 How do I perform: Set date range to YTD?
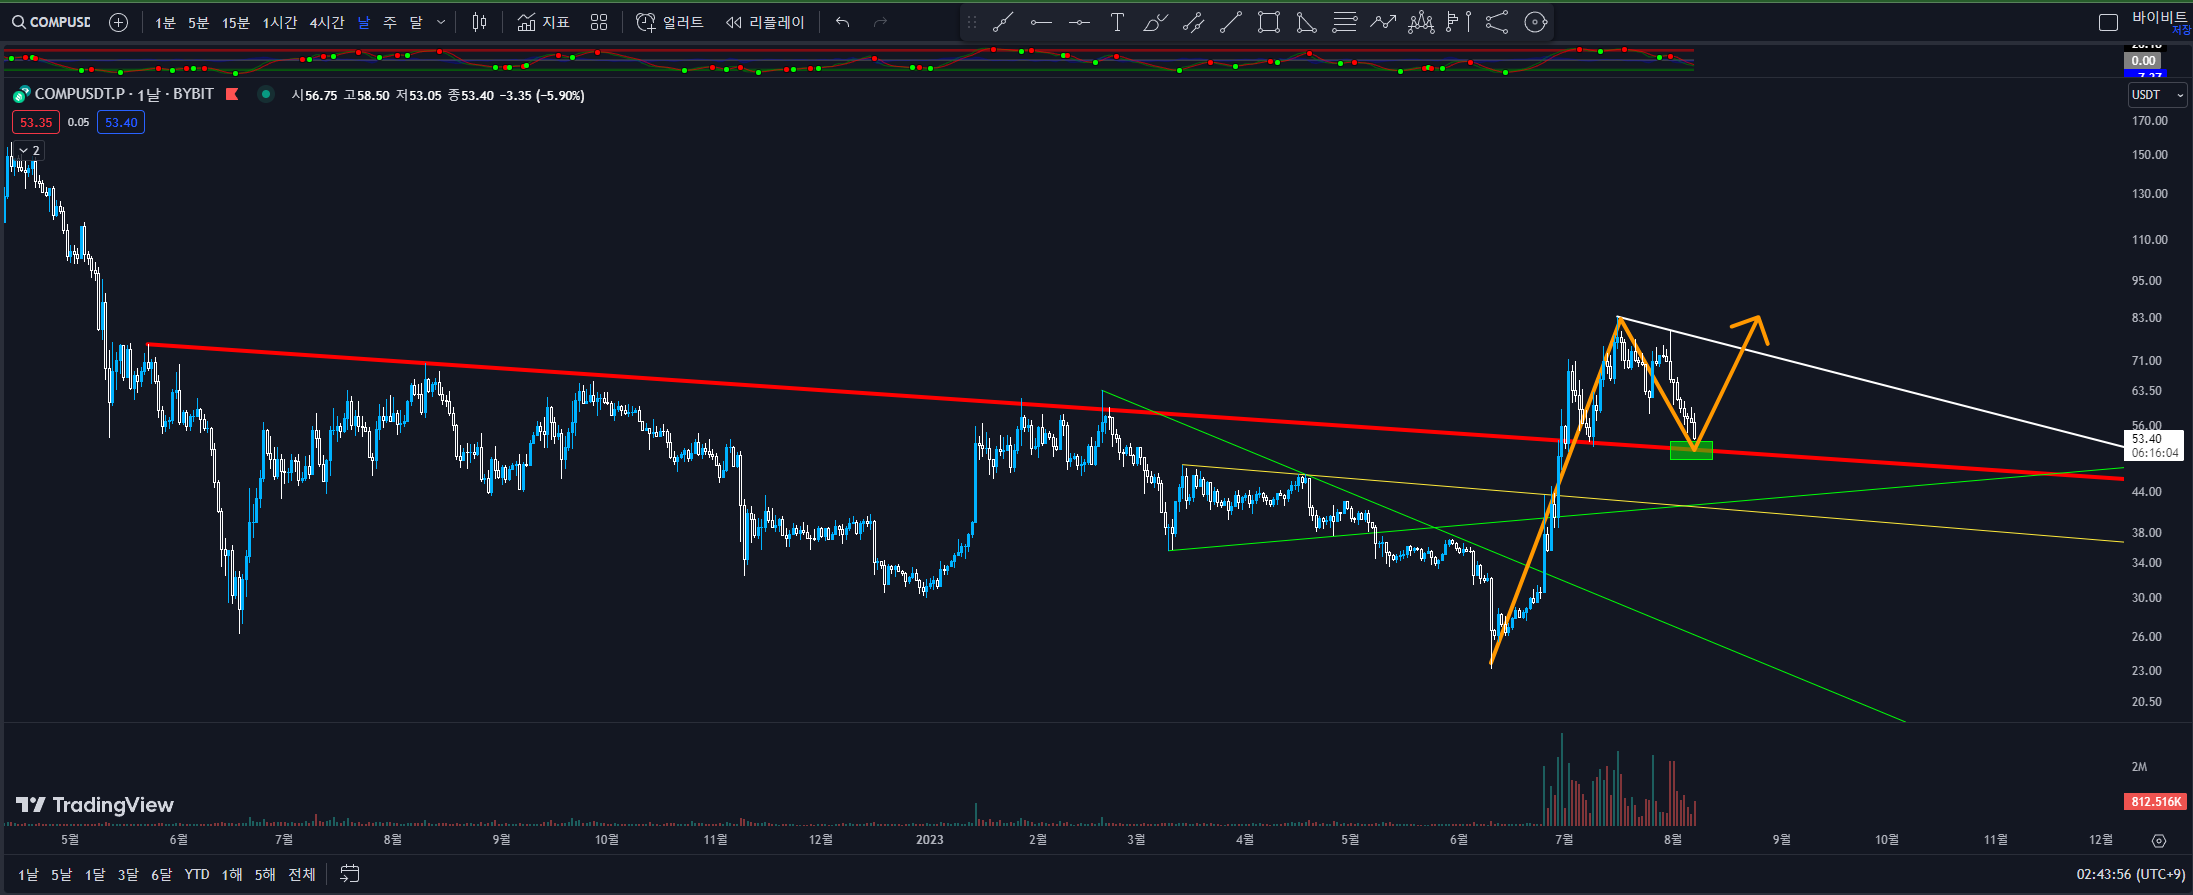[x=197, y=874]
